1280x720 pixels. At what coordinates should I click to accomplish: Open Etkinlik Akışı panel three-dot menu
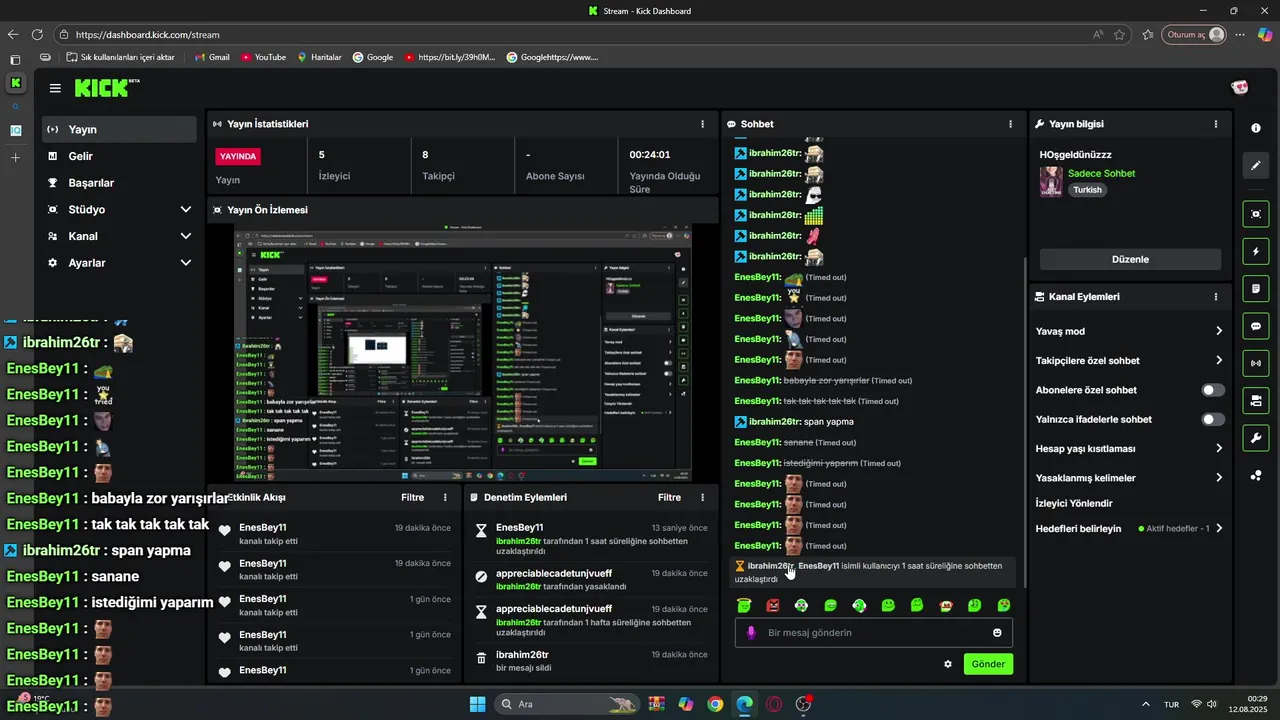[x=446, y=497]
